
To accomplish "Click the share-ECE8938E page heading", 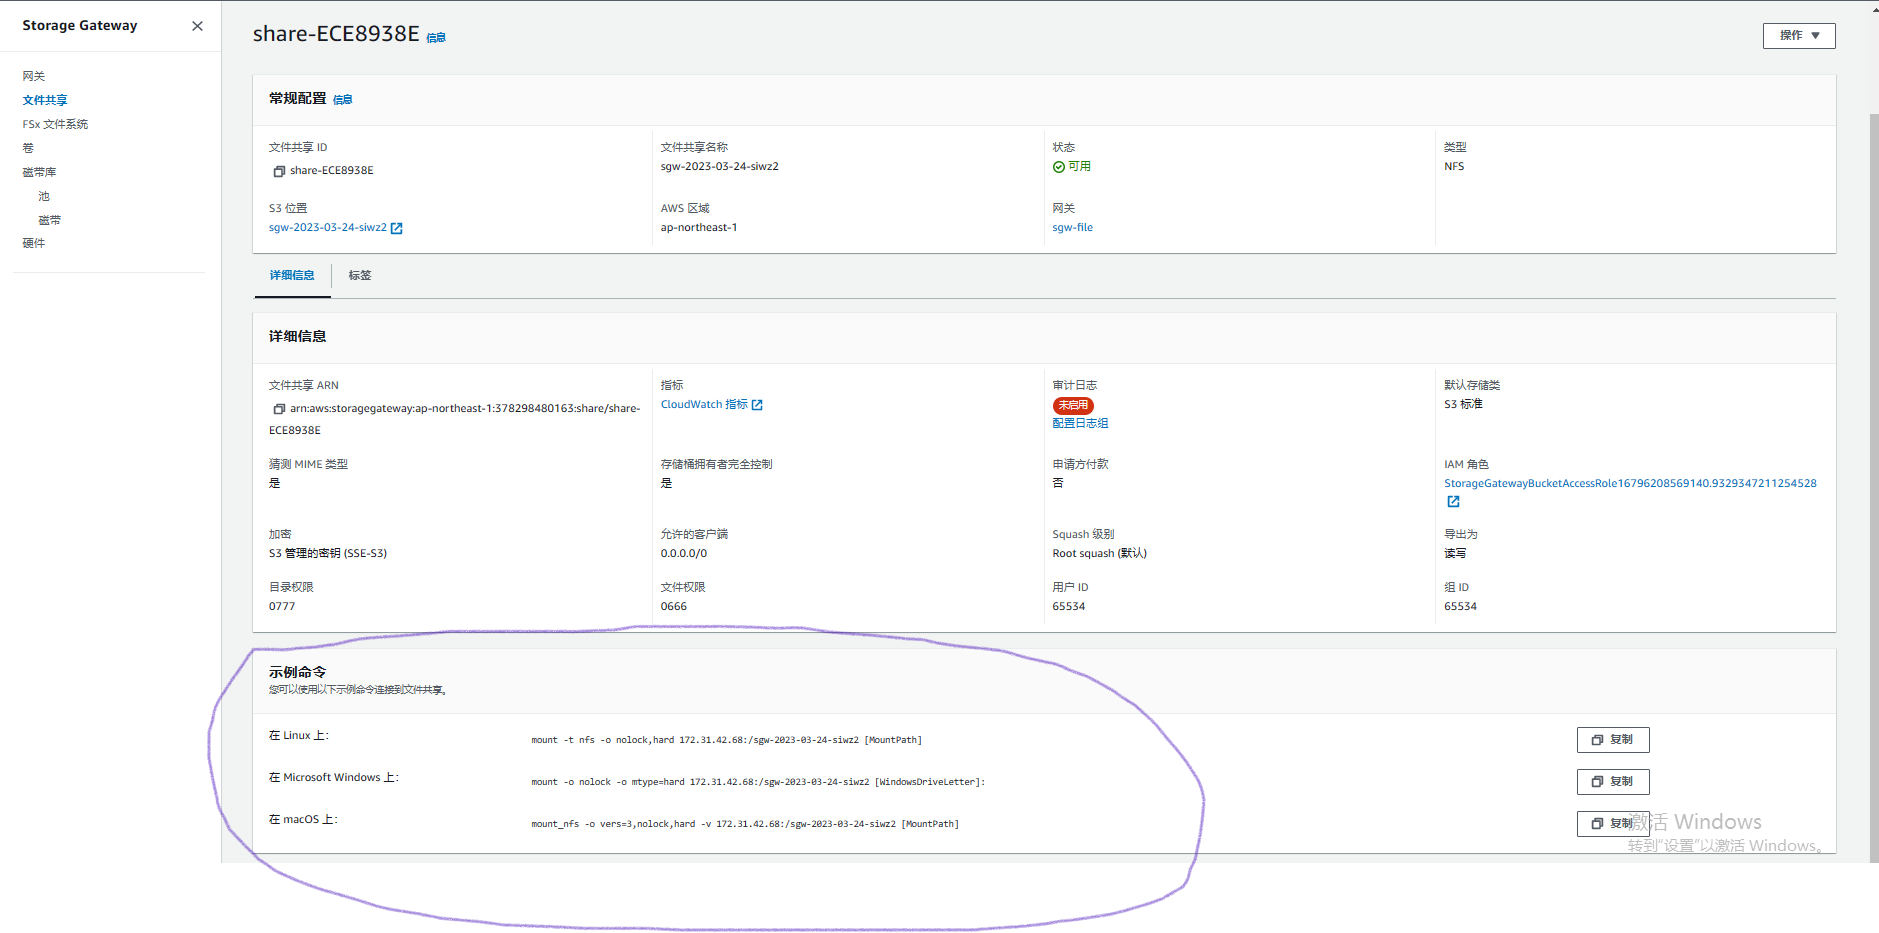I will click(336, 34).
